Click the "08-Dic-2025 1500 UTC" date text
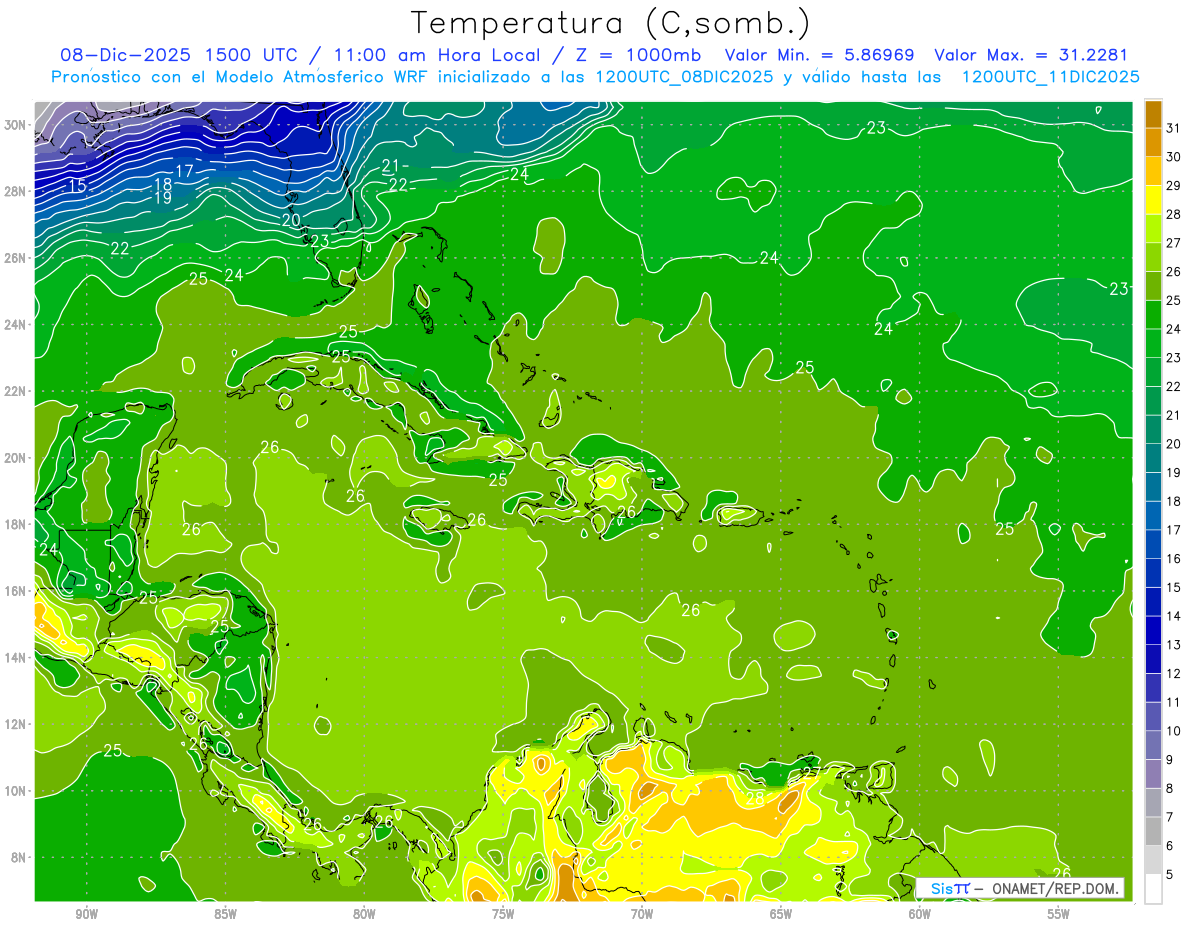This screenshot has height=927, width=1200. click(183, 55)
